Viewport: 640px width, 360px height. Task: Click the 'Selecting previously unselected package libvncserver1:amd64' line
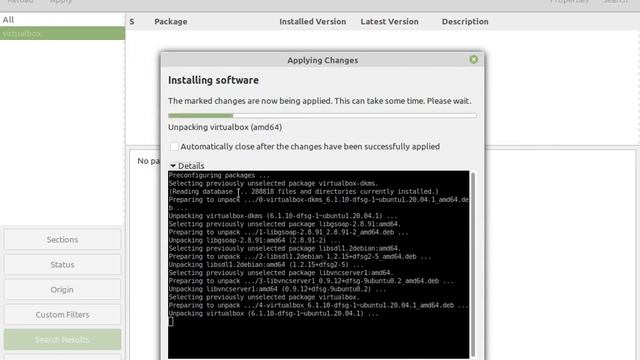[x=281, y=273]
